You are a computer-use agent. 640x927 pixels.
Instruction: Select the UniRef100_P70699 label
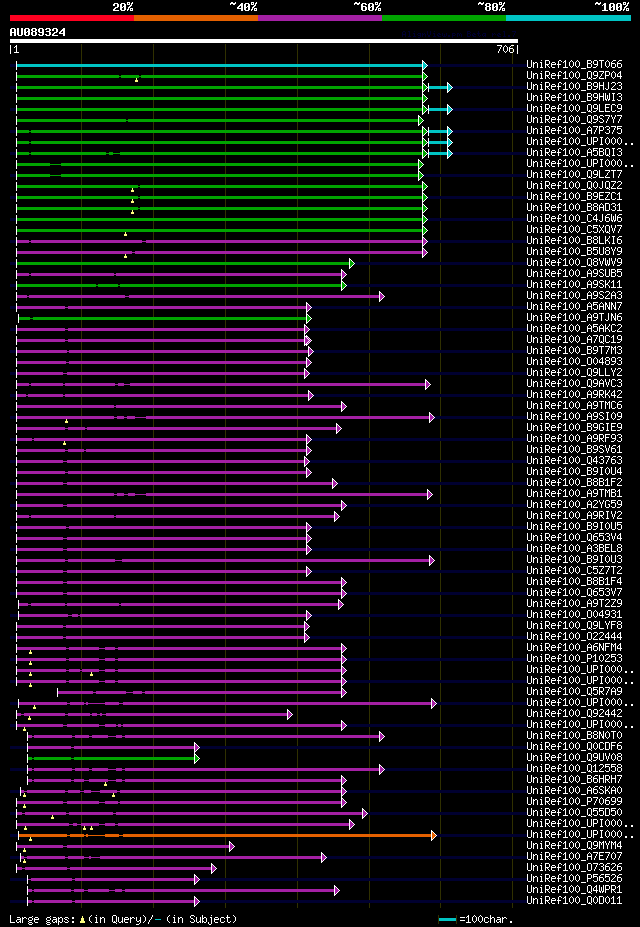tap(574, 802)
